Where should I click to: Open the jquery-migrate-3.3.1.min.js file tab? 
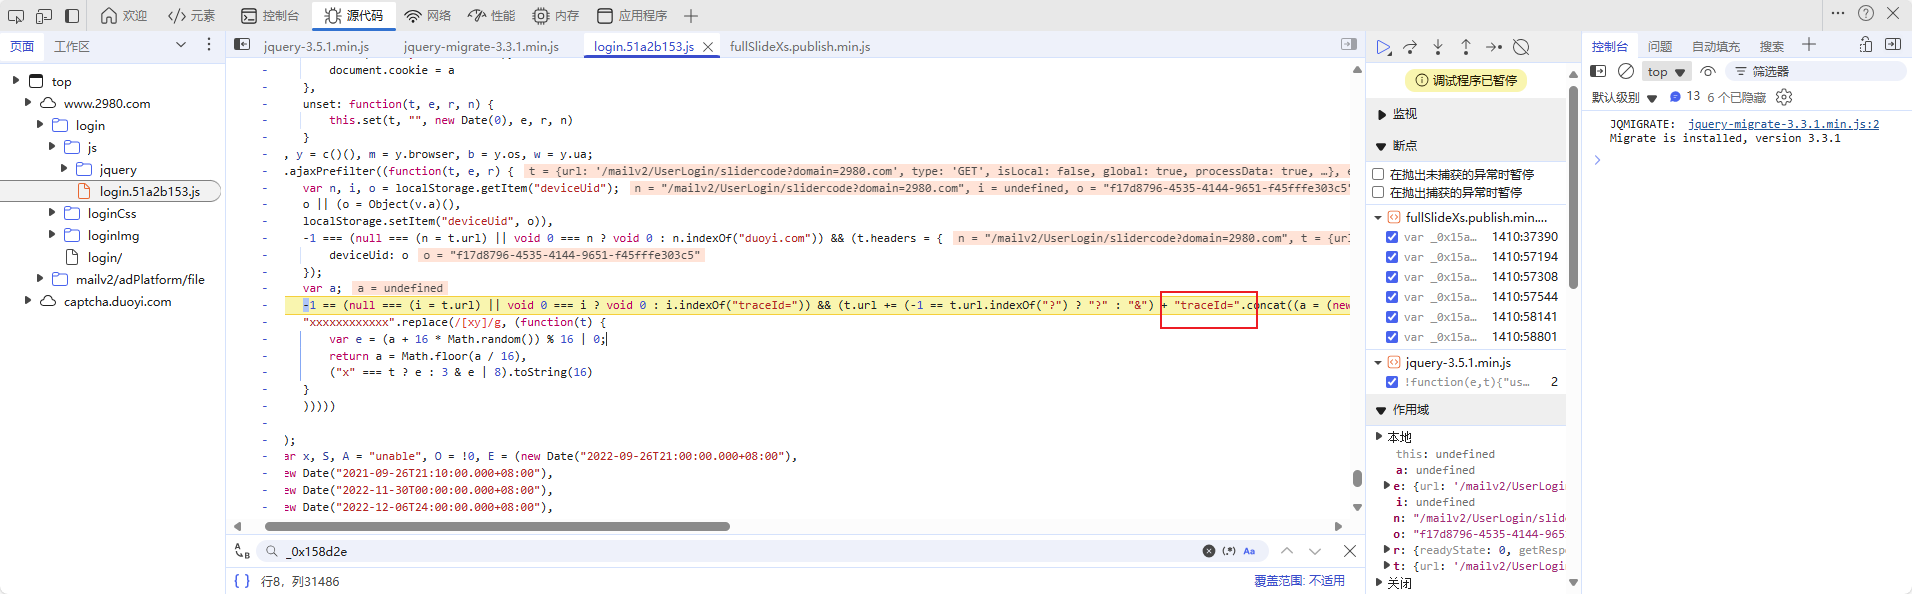pyautogui.click(x=481, y=46)
